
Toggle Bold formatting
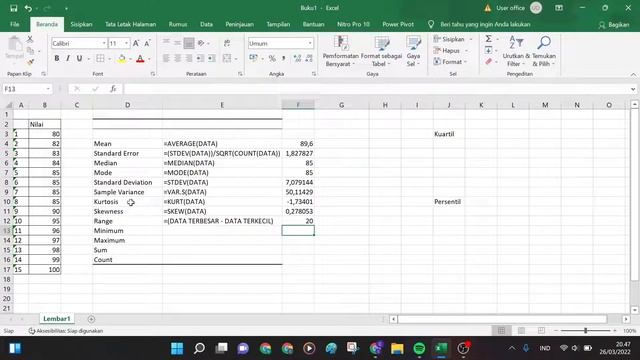click(x=57, y=58)
